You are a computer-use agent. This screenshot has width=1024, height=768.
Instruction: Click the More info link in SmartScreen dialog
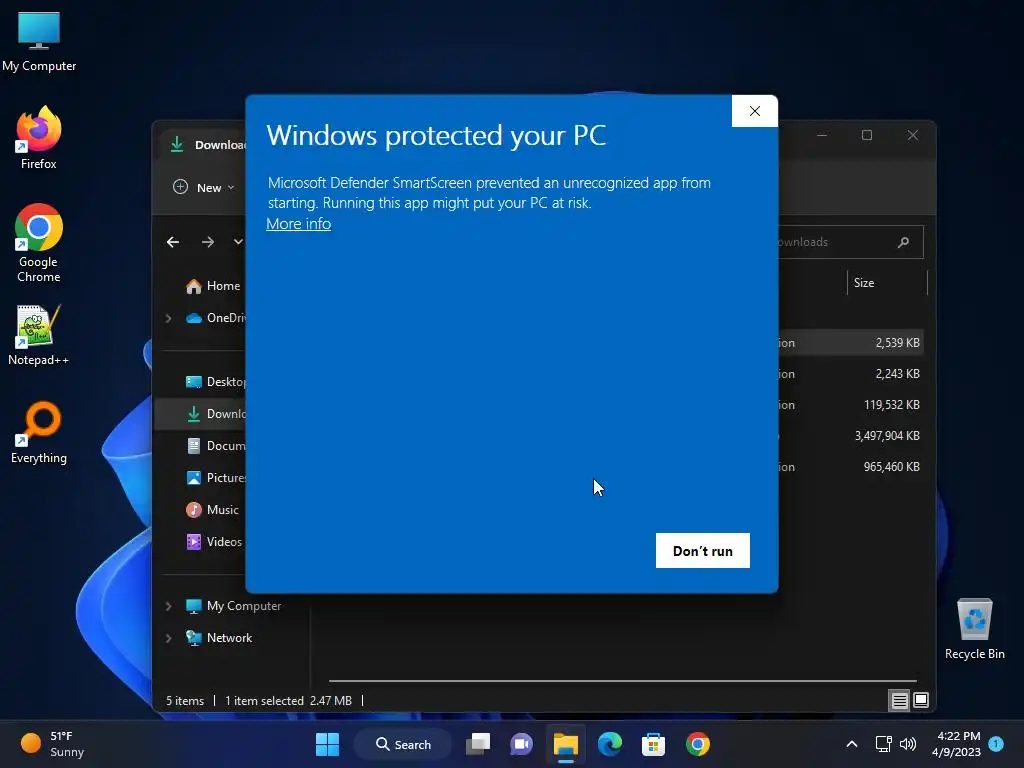coord(298,224)
